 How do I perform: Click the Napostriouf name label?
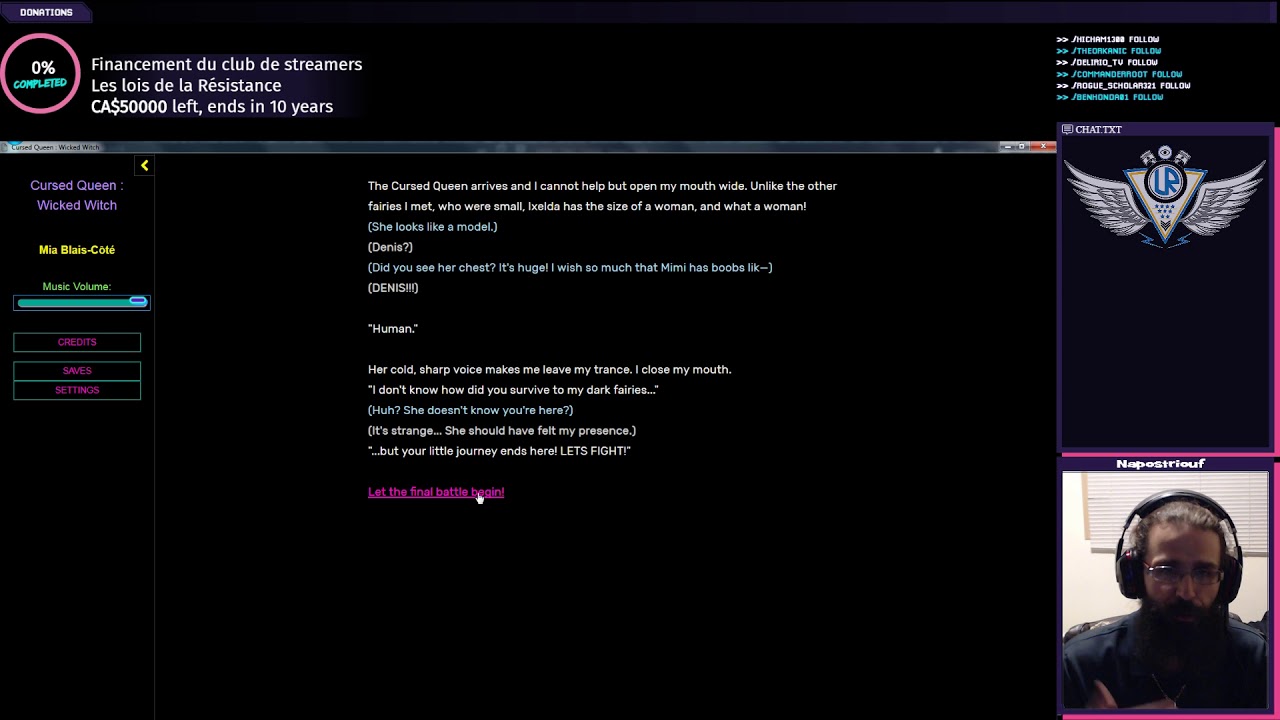[1160, 464]
